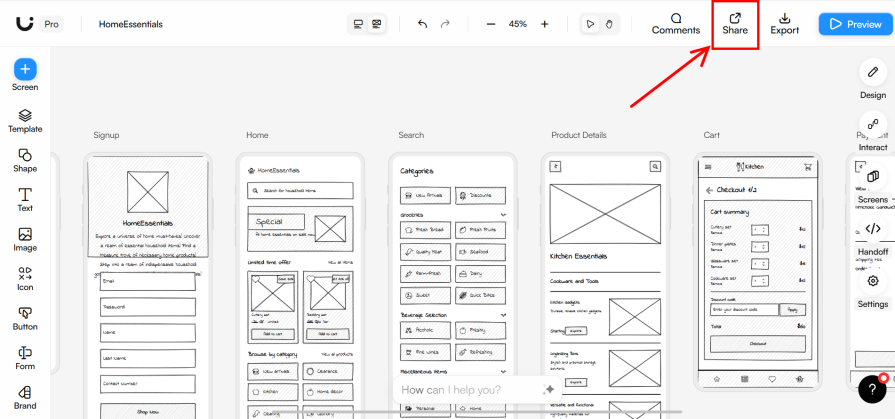Switch to hand pan tool

(607, 24)
